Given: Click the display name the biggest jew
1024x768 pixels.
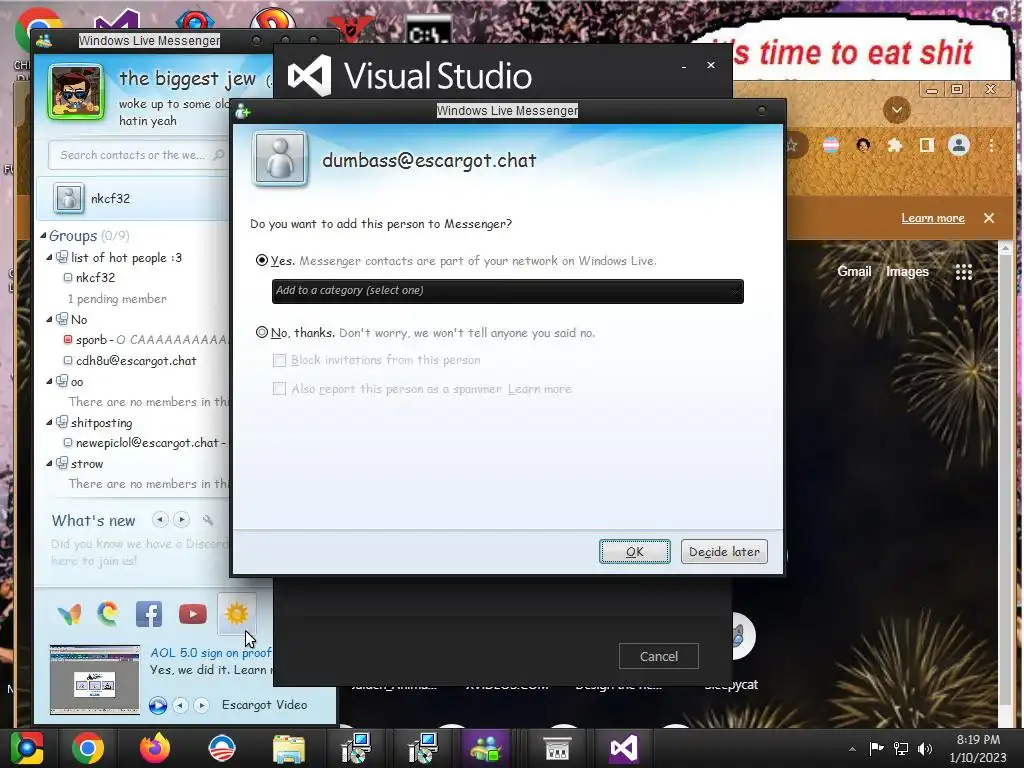Looking at the screenshot, I should tap(187, 78).
